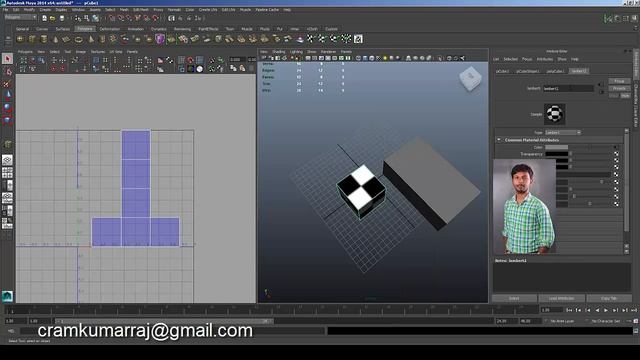Open the Shading menu in the viewport panel

point(279,52)
